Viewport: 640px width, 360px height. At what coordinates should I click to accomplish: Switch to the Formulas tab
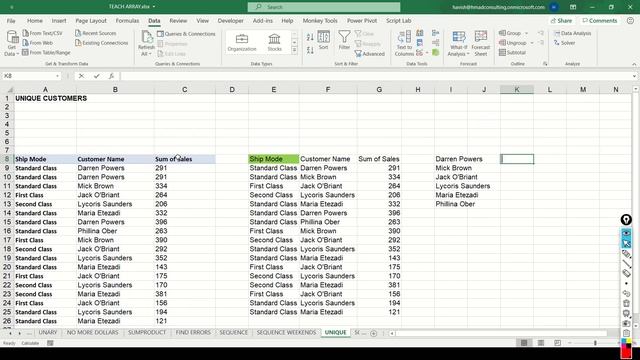127,20
